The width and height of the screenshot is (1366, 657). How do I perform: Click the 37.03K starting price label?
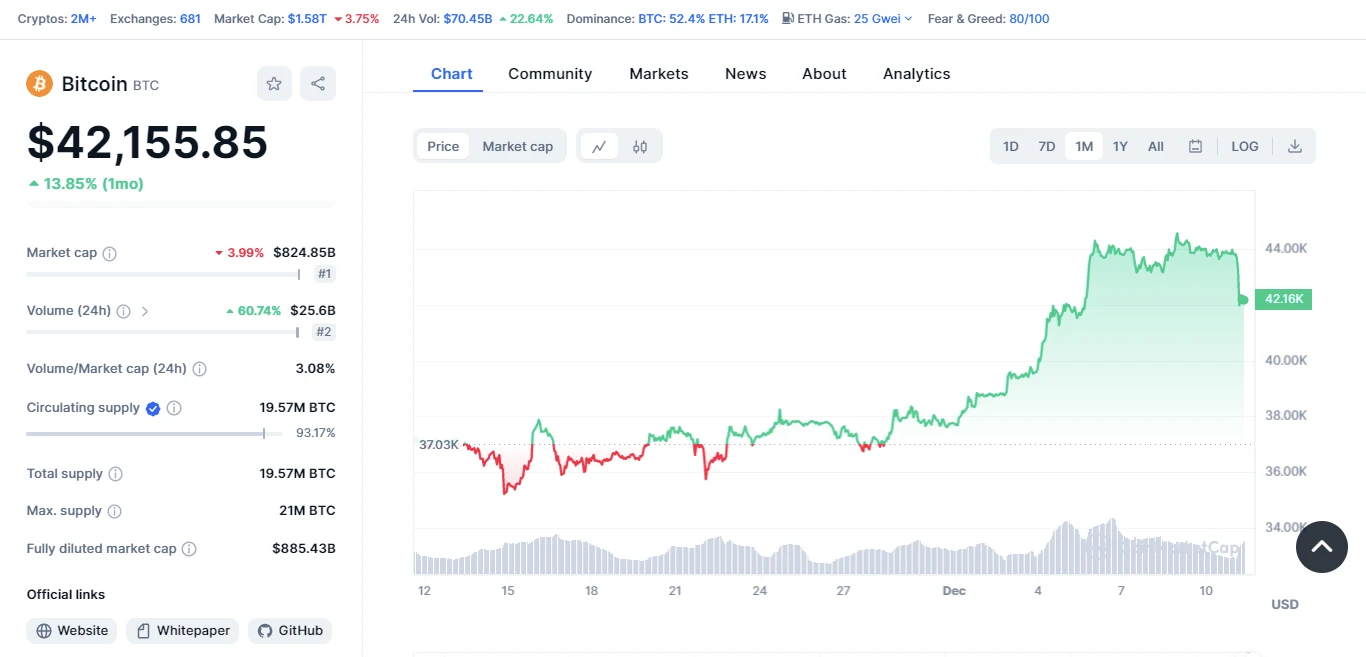[439, 444]
